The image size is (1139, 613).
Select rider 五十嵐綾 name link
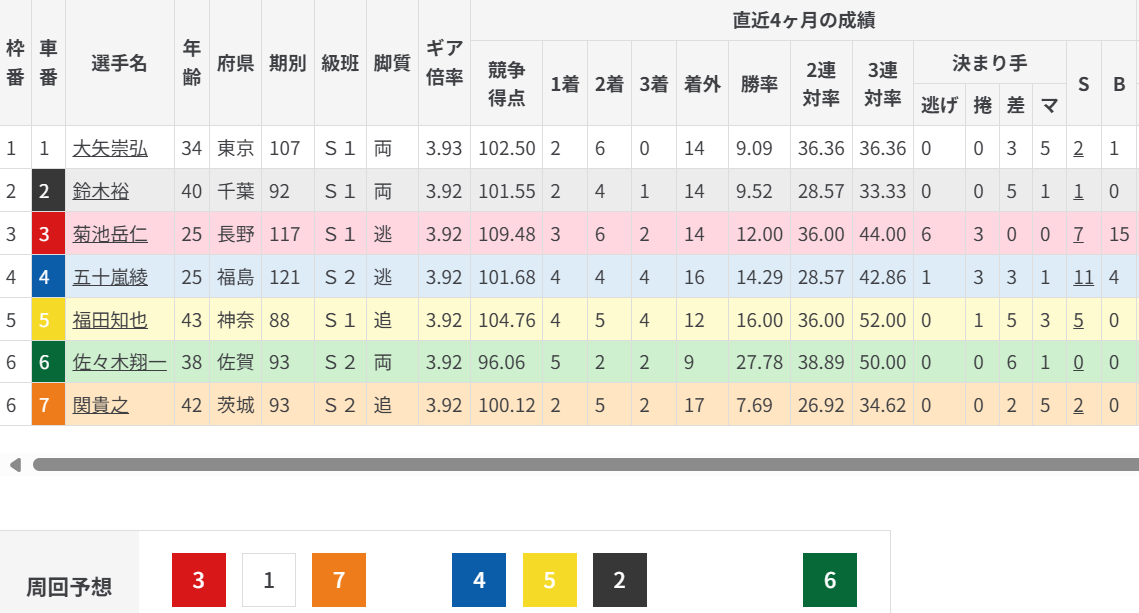110,278
